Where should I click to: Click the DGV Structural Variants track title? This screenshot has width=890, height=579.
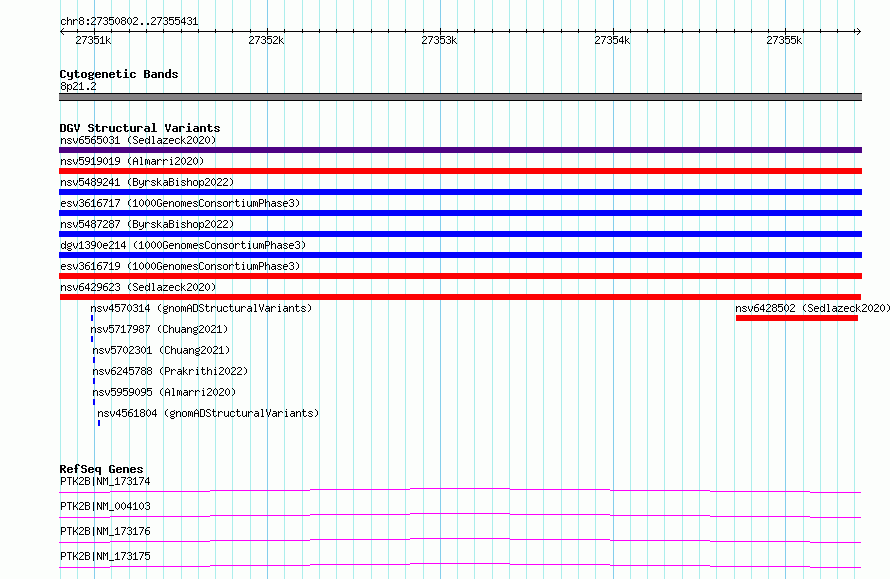point(140,128)
